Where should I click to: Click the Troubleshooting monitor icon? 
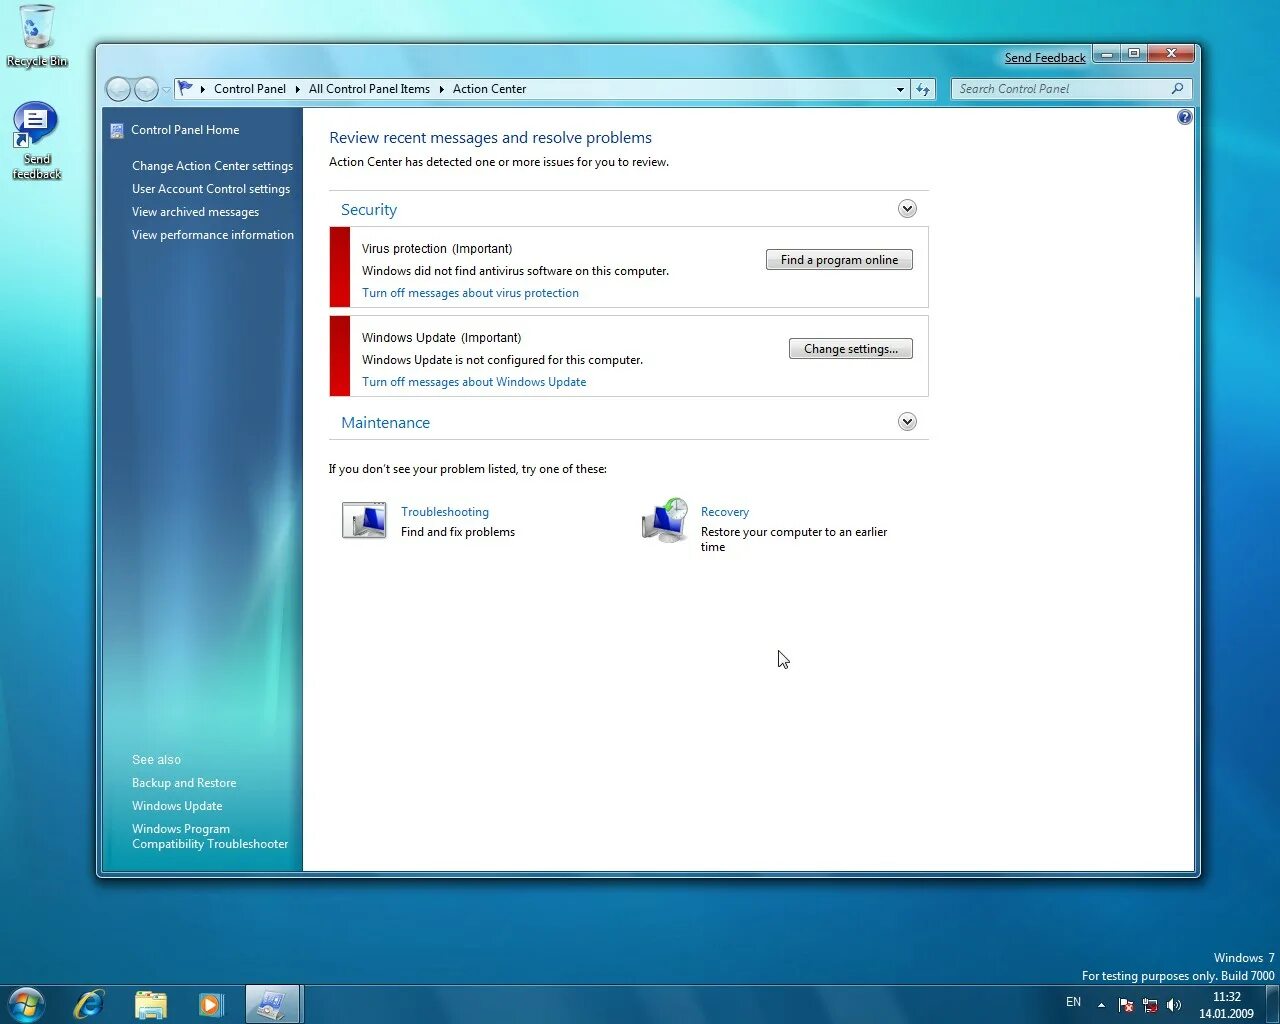pos(364,520)
